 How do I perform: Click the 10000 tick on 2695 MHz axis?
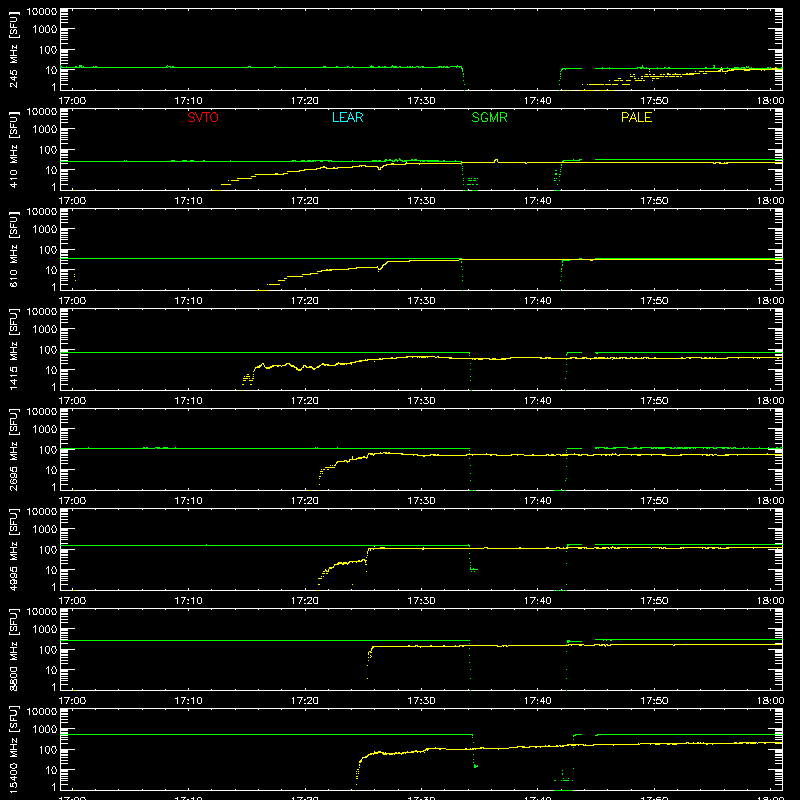tap(42, 412)
